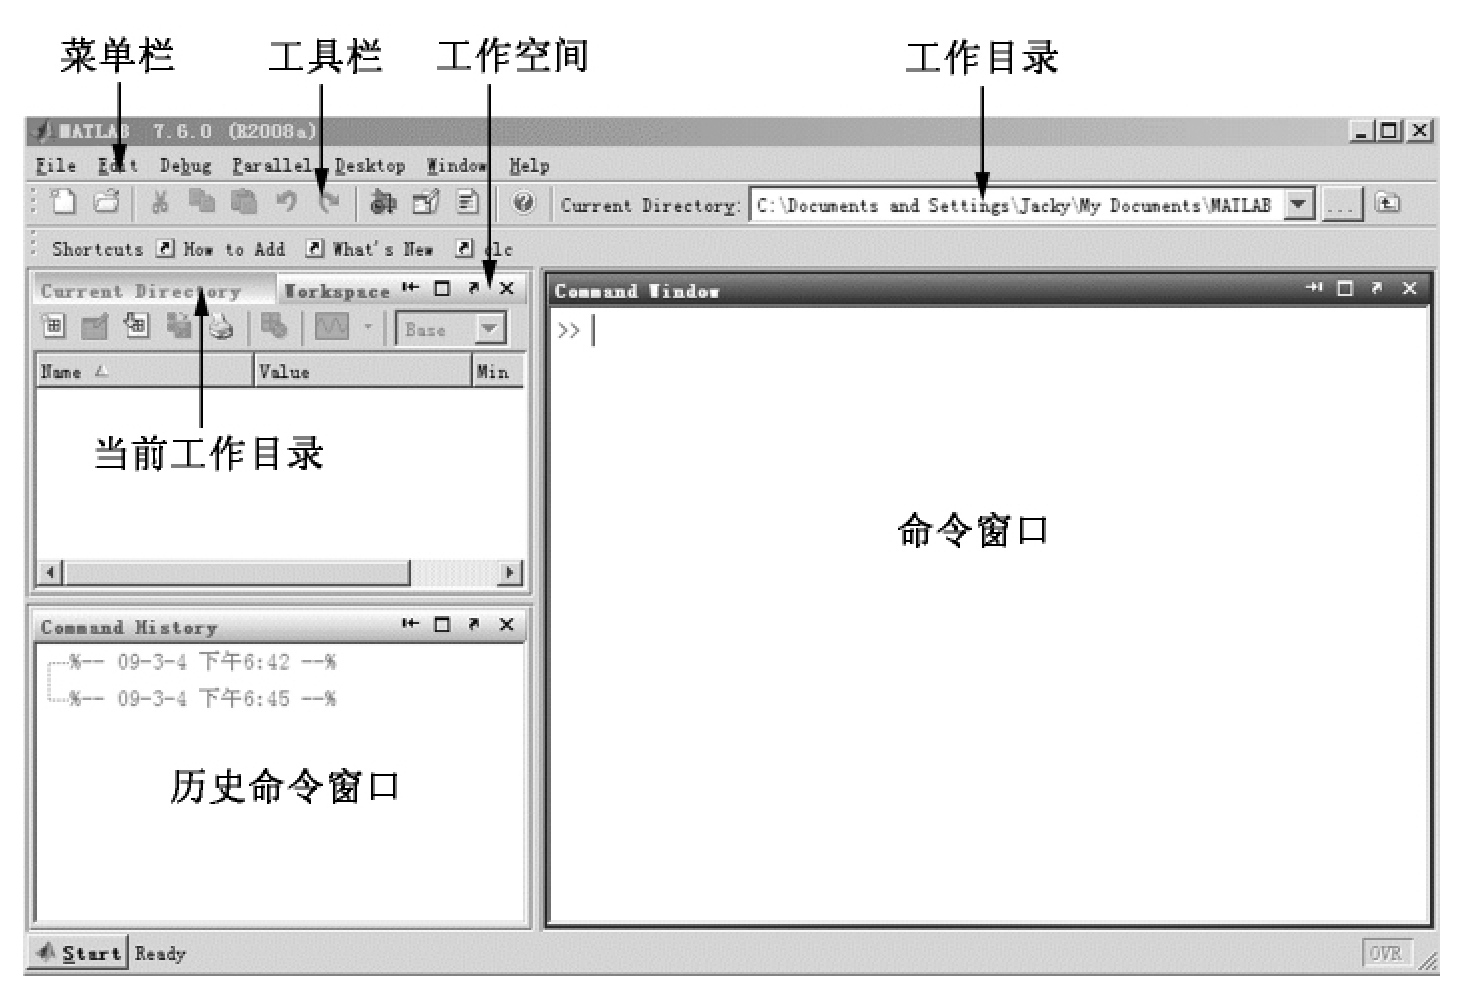Click inside the Current Directory path field
The height and width of the screenshot is (1003, 1468).
(1017, 205)
